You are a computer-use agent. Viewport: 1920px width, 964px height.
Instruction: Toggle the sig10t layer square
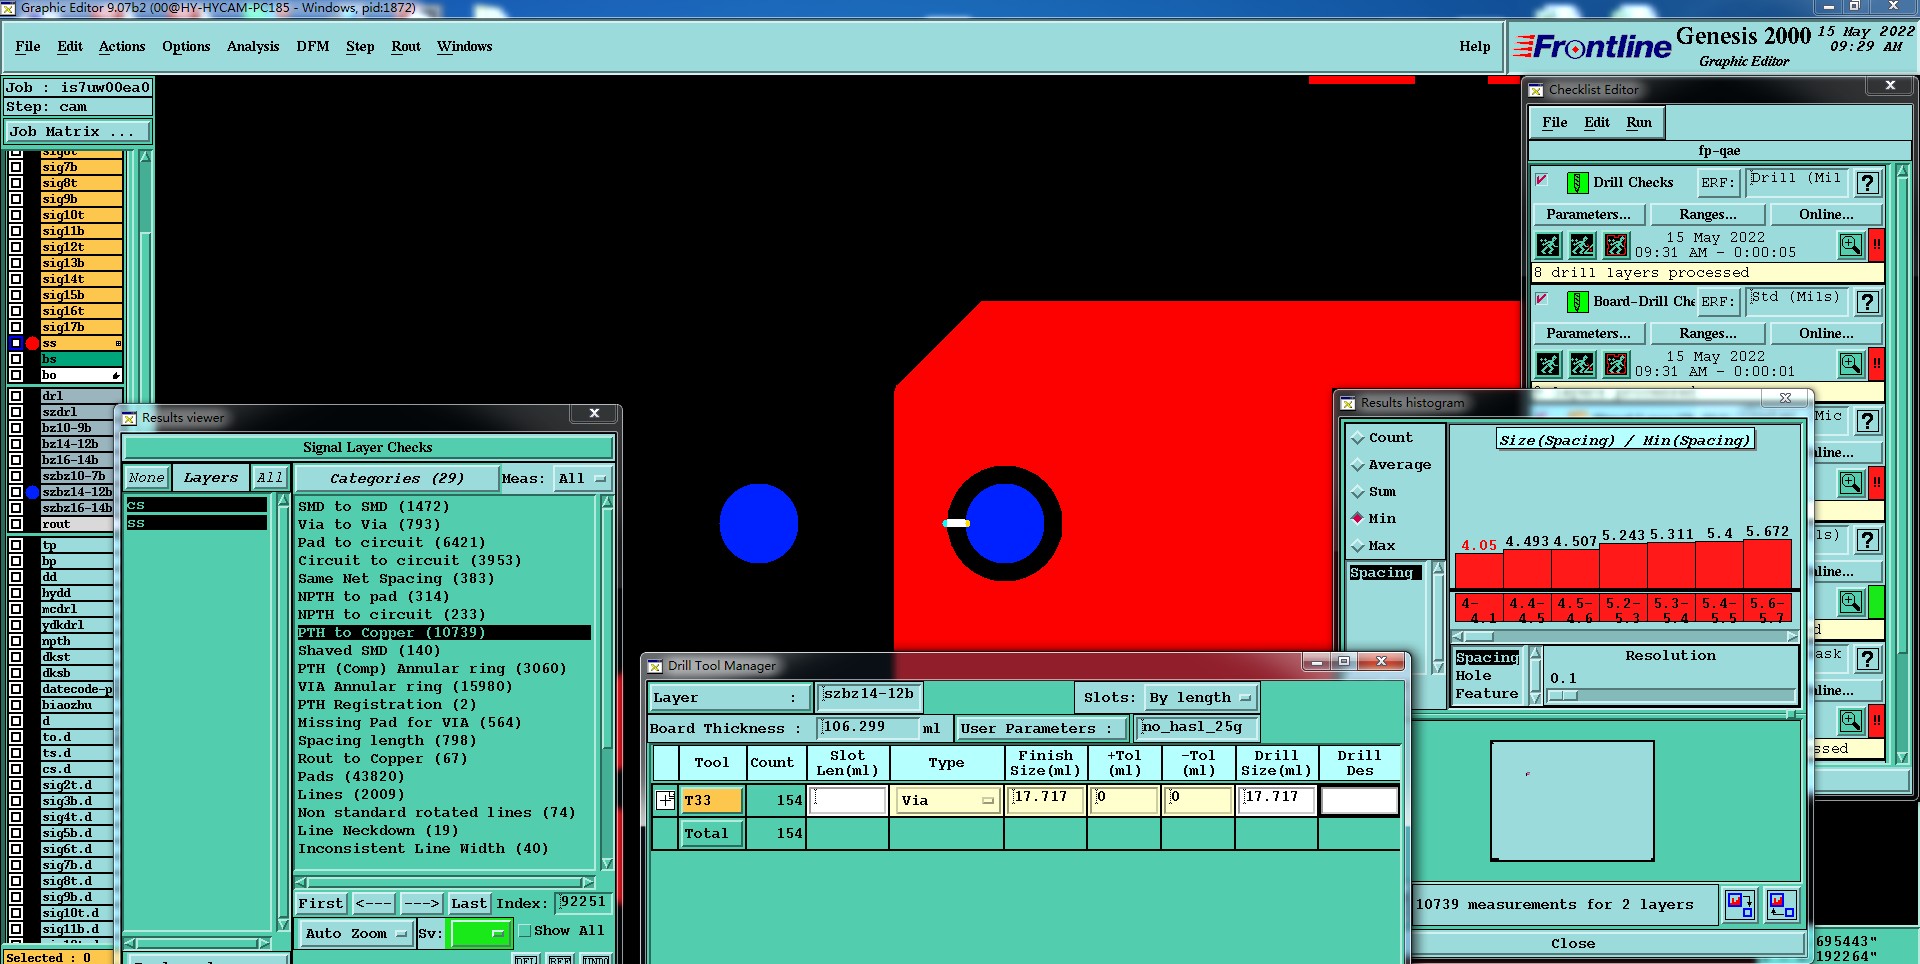[16, 215]
